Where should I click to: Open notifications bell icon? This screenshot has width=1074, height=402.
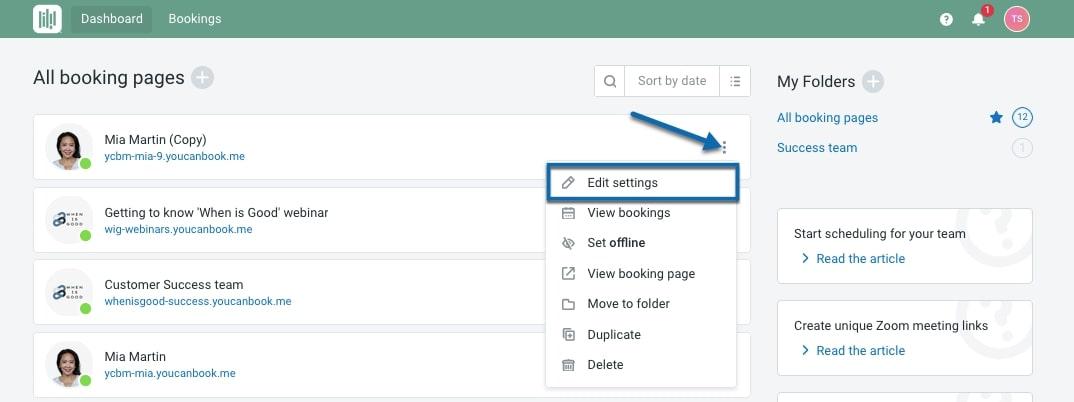click(x=979, y=19)
